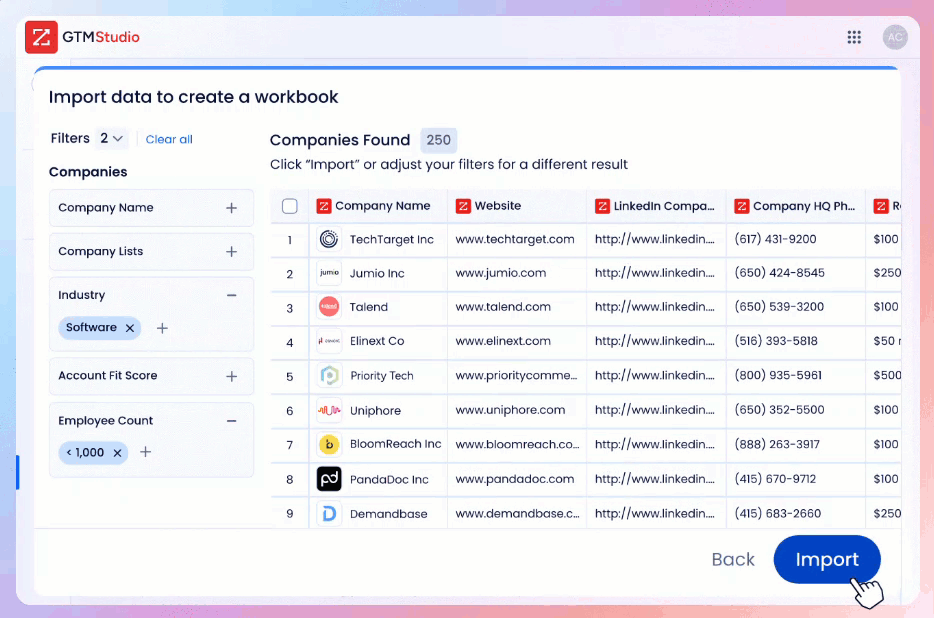This screenshot has height=618, width=934.
Task: Click phone number (415) 670-9712
Action: click(775, 479)
